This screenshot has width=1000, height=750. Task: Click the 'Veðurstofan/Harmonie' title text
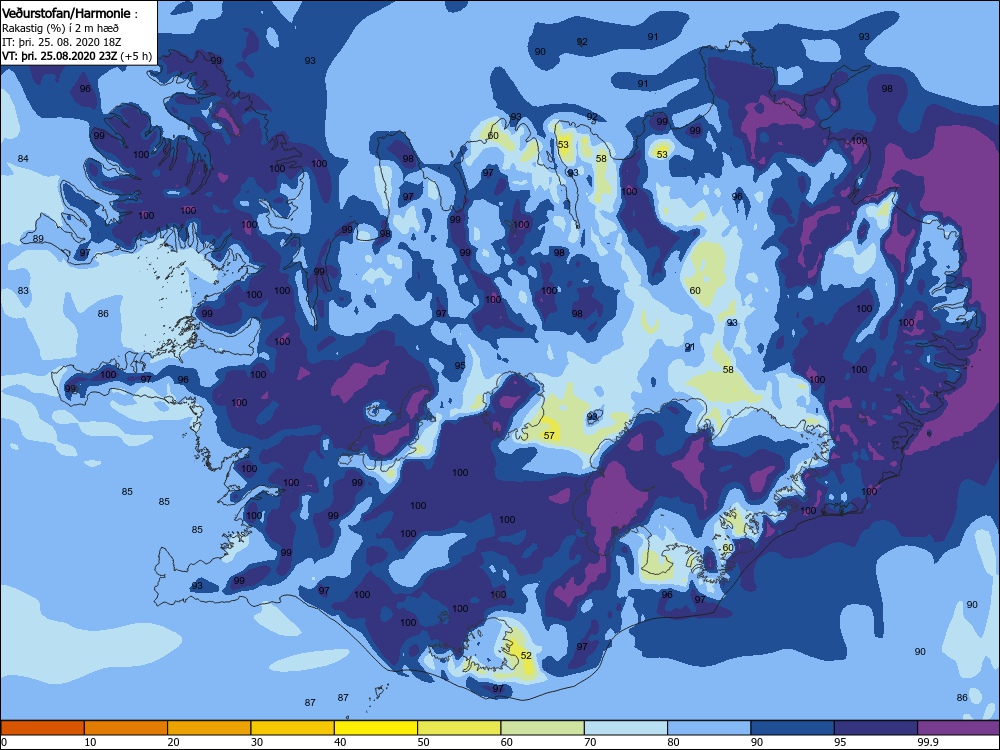click(x=66, y=13)
